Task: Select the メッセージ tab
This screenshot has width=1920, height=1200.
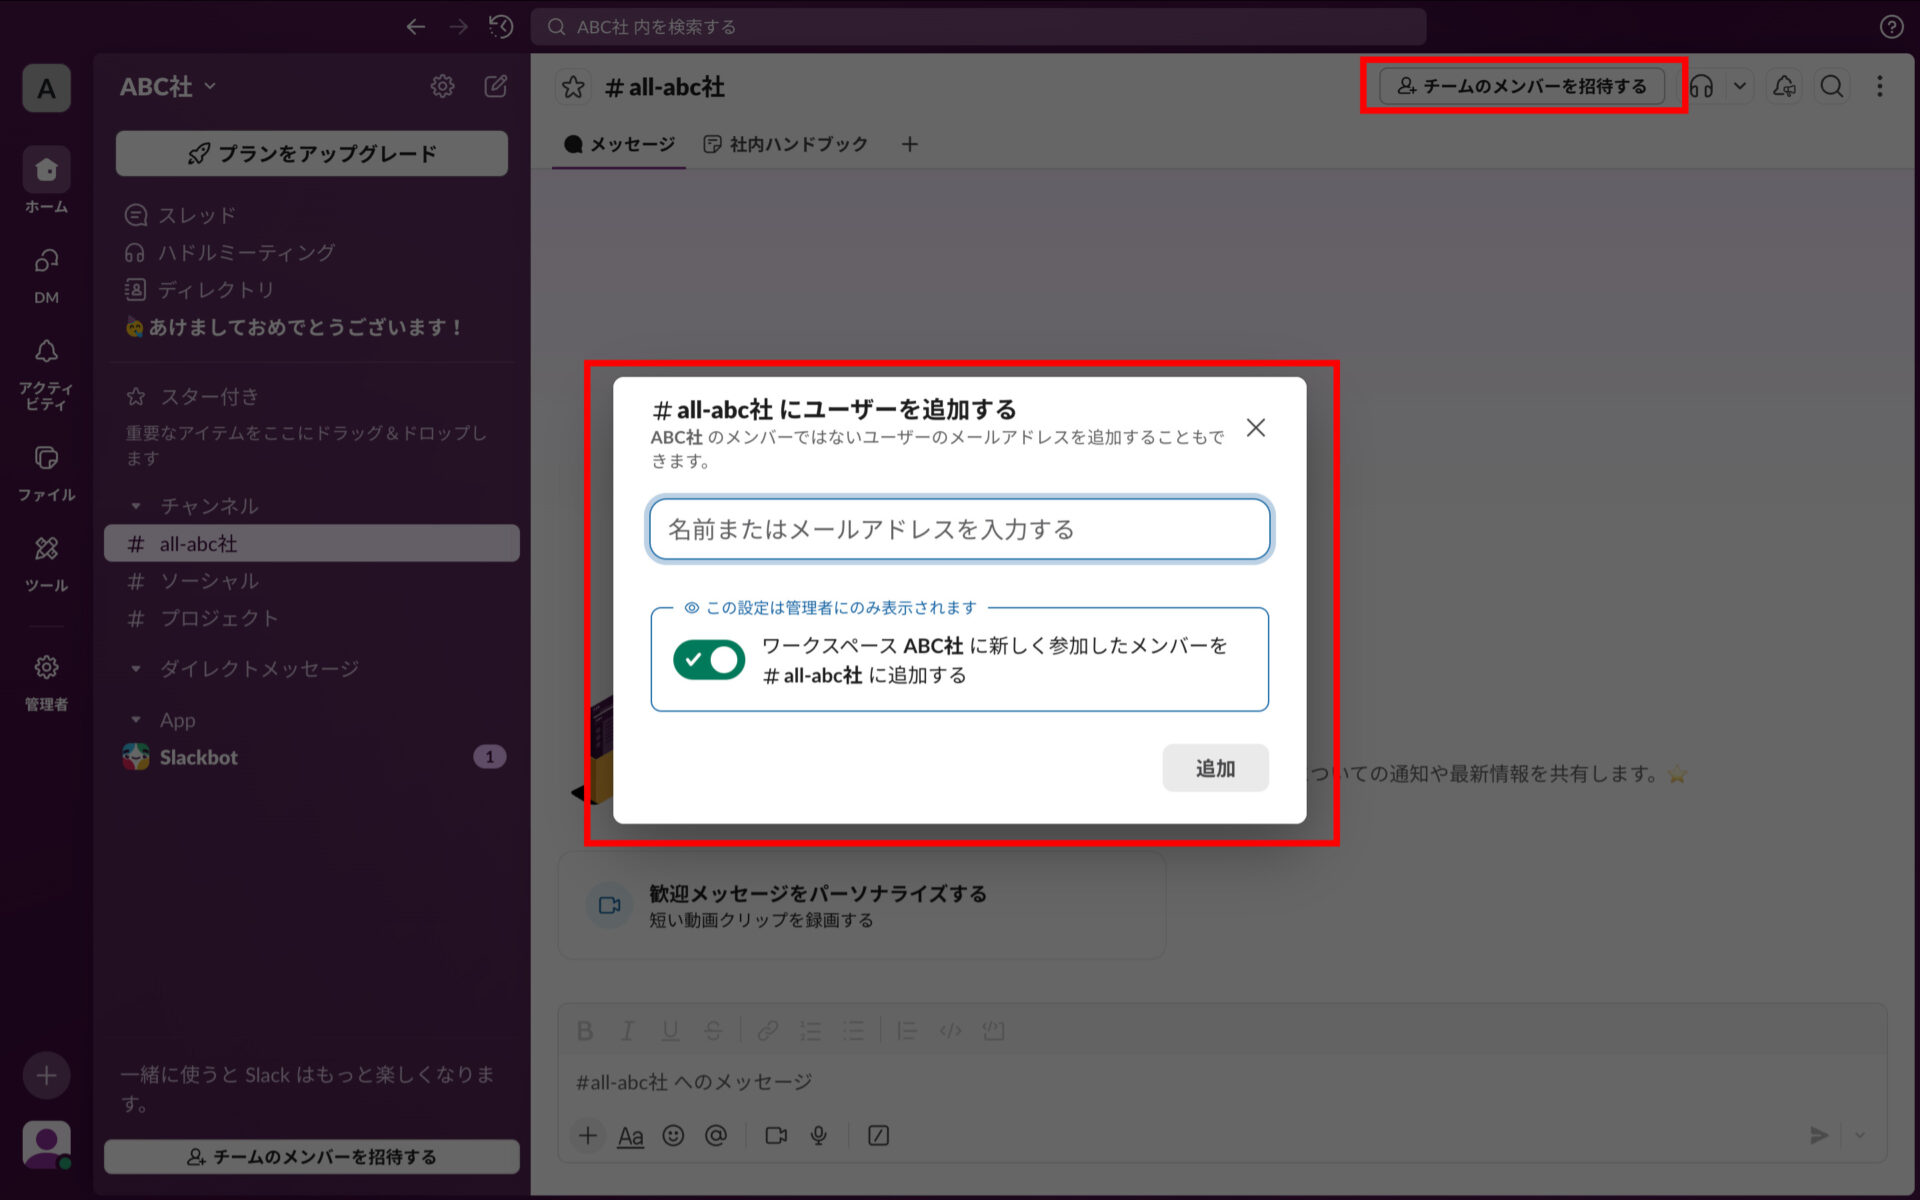Action: (618, 144)
